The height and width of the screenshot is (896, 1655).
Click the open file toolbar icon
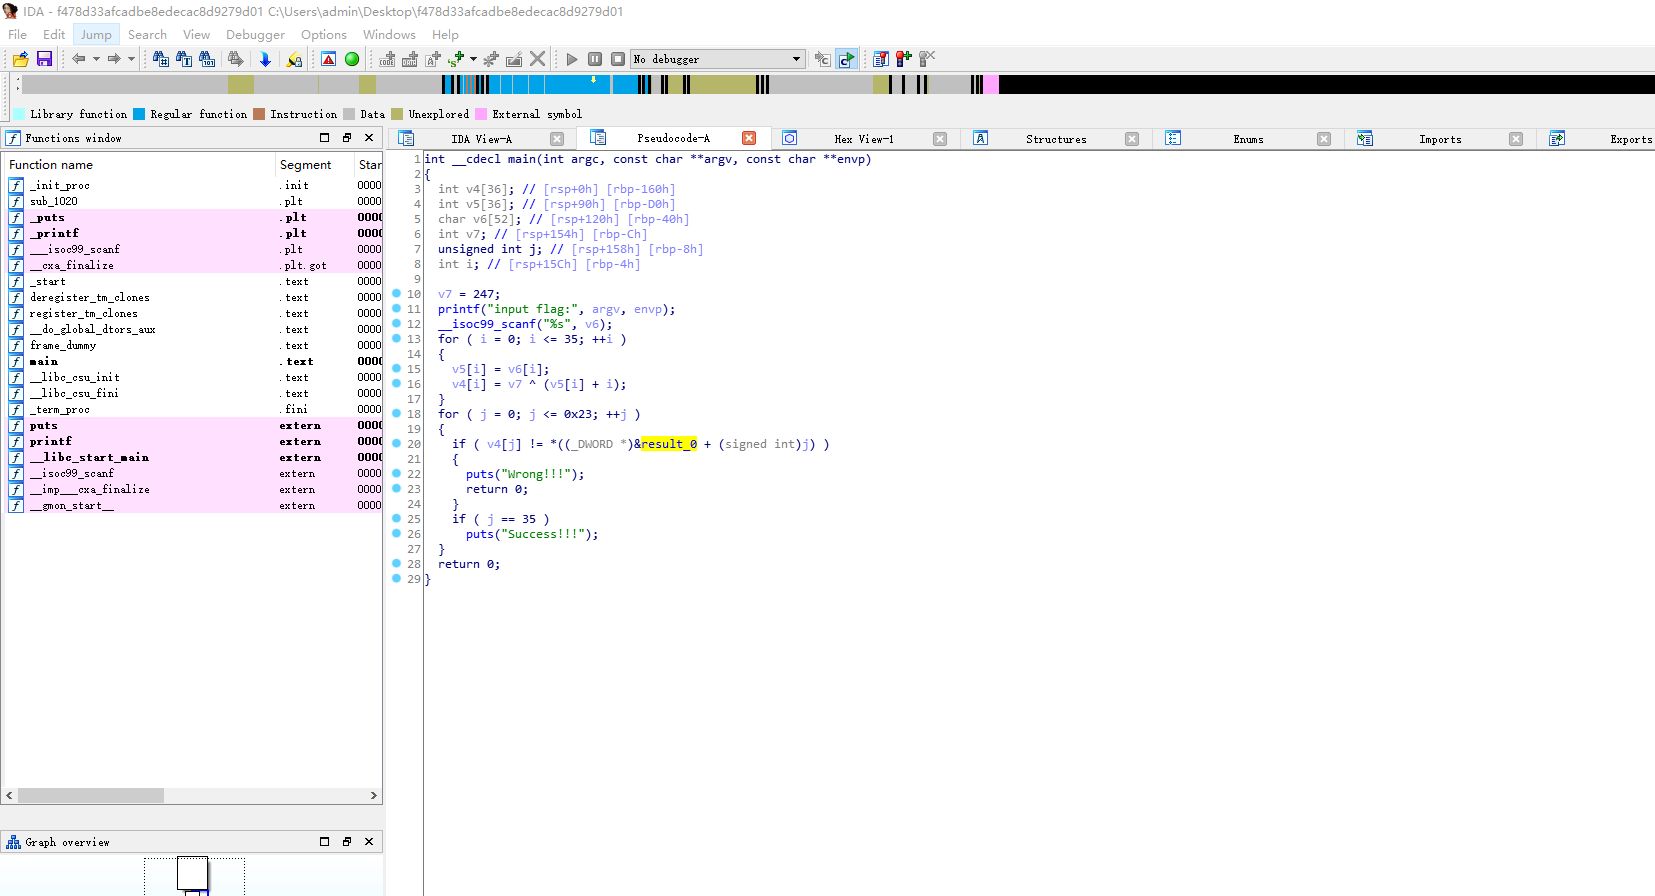tap(20, 59)
